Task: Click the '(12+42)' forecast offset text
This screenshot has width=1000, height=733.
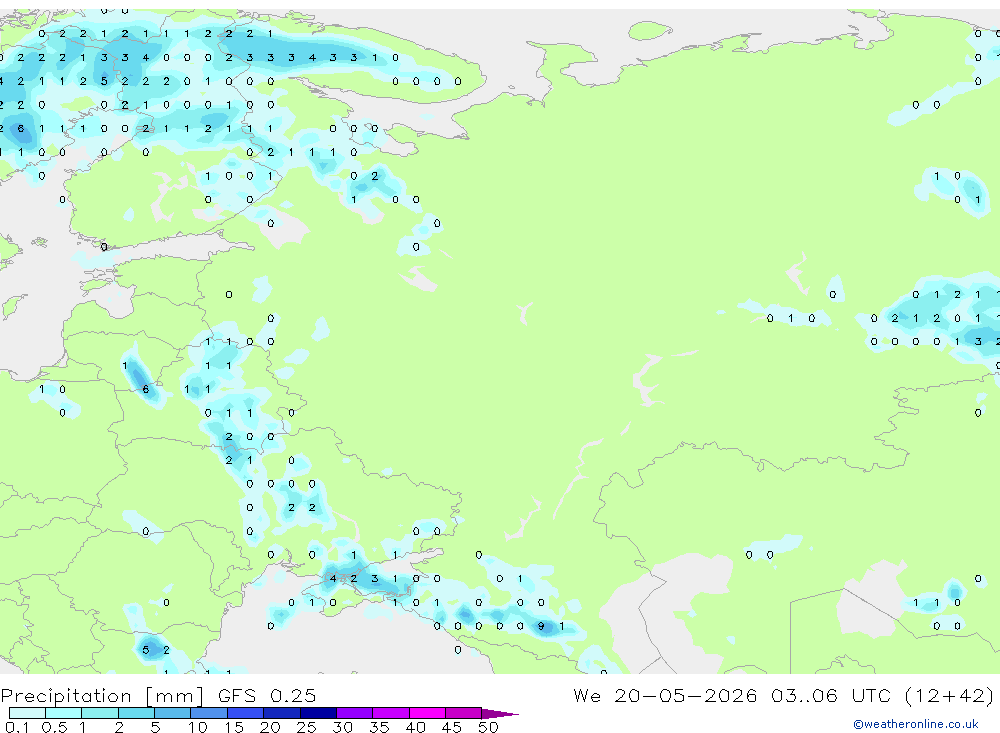Action: click(x=949, y=695)
